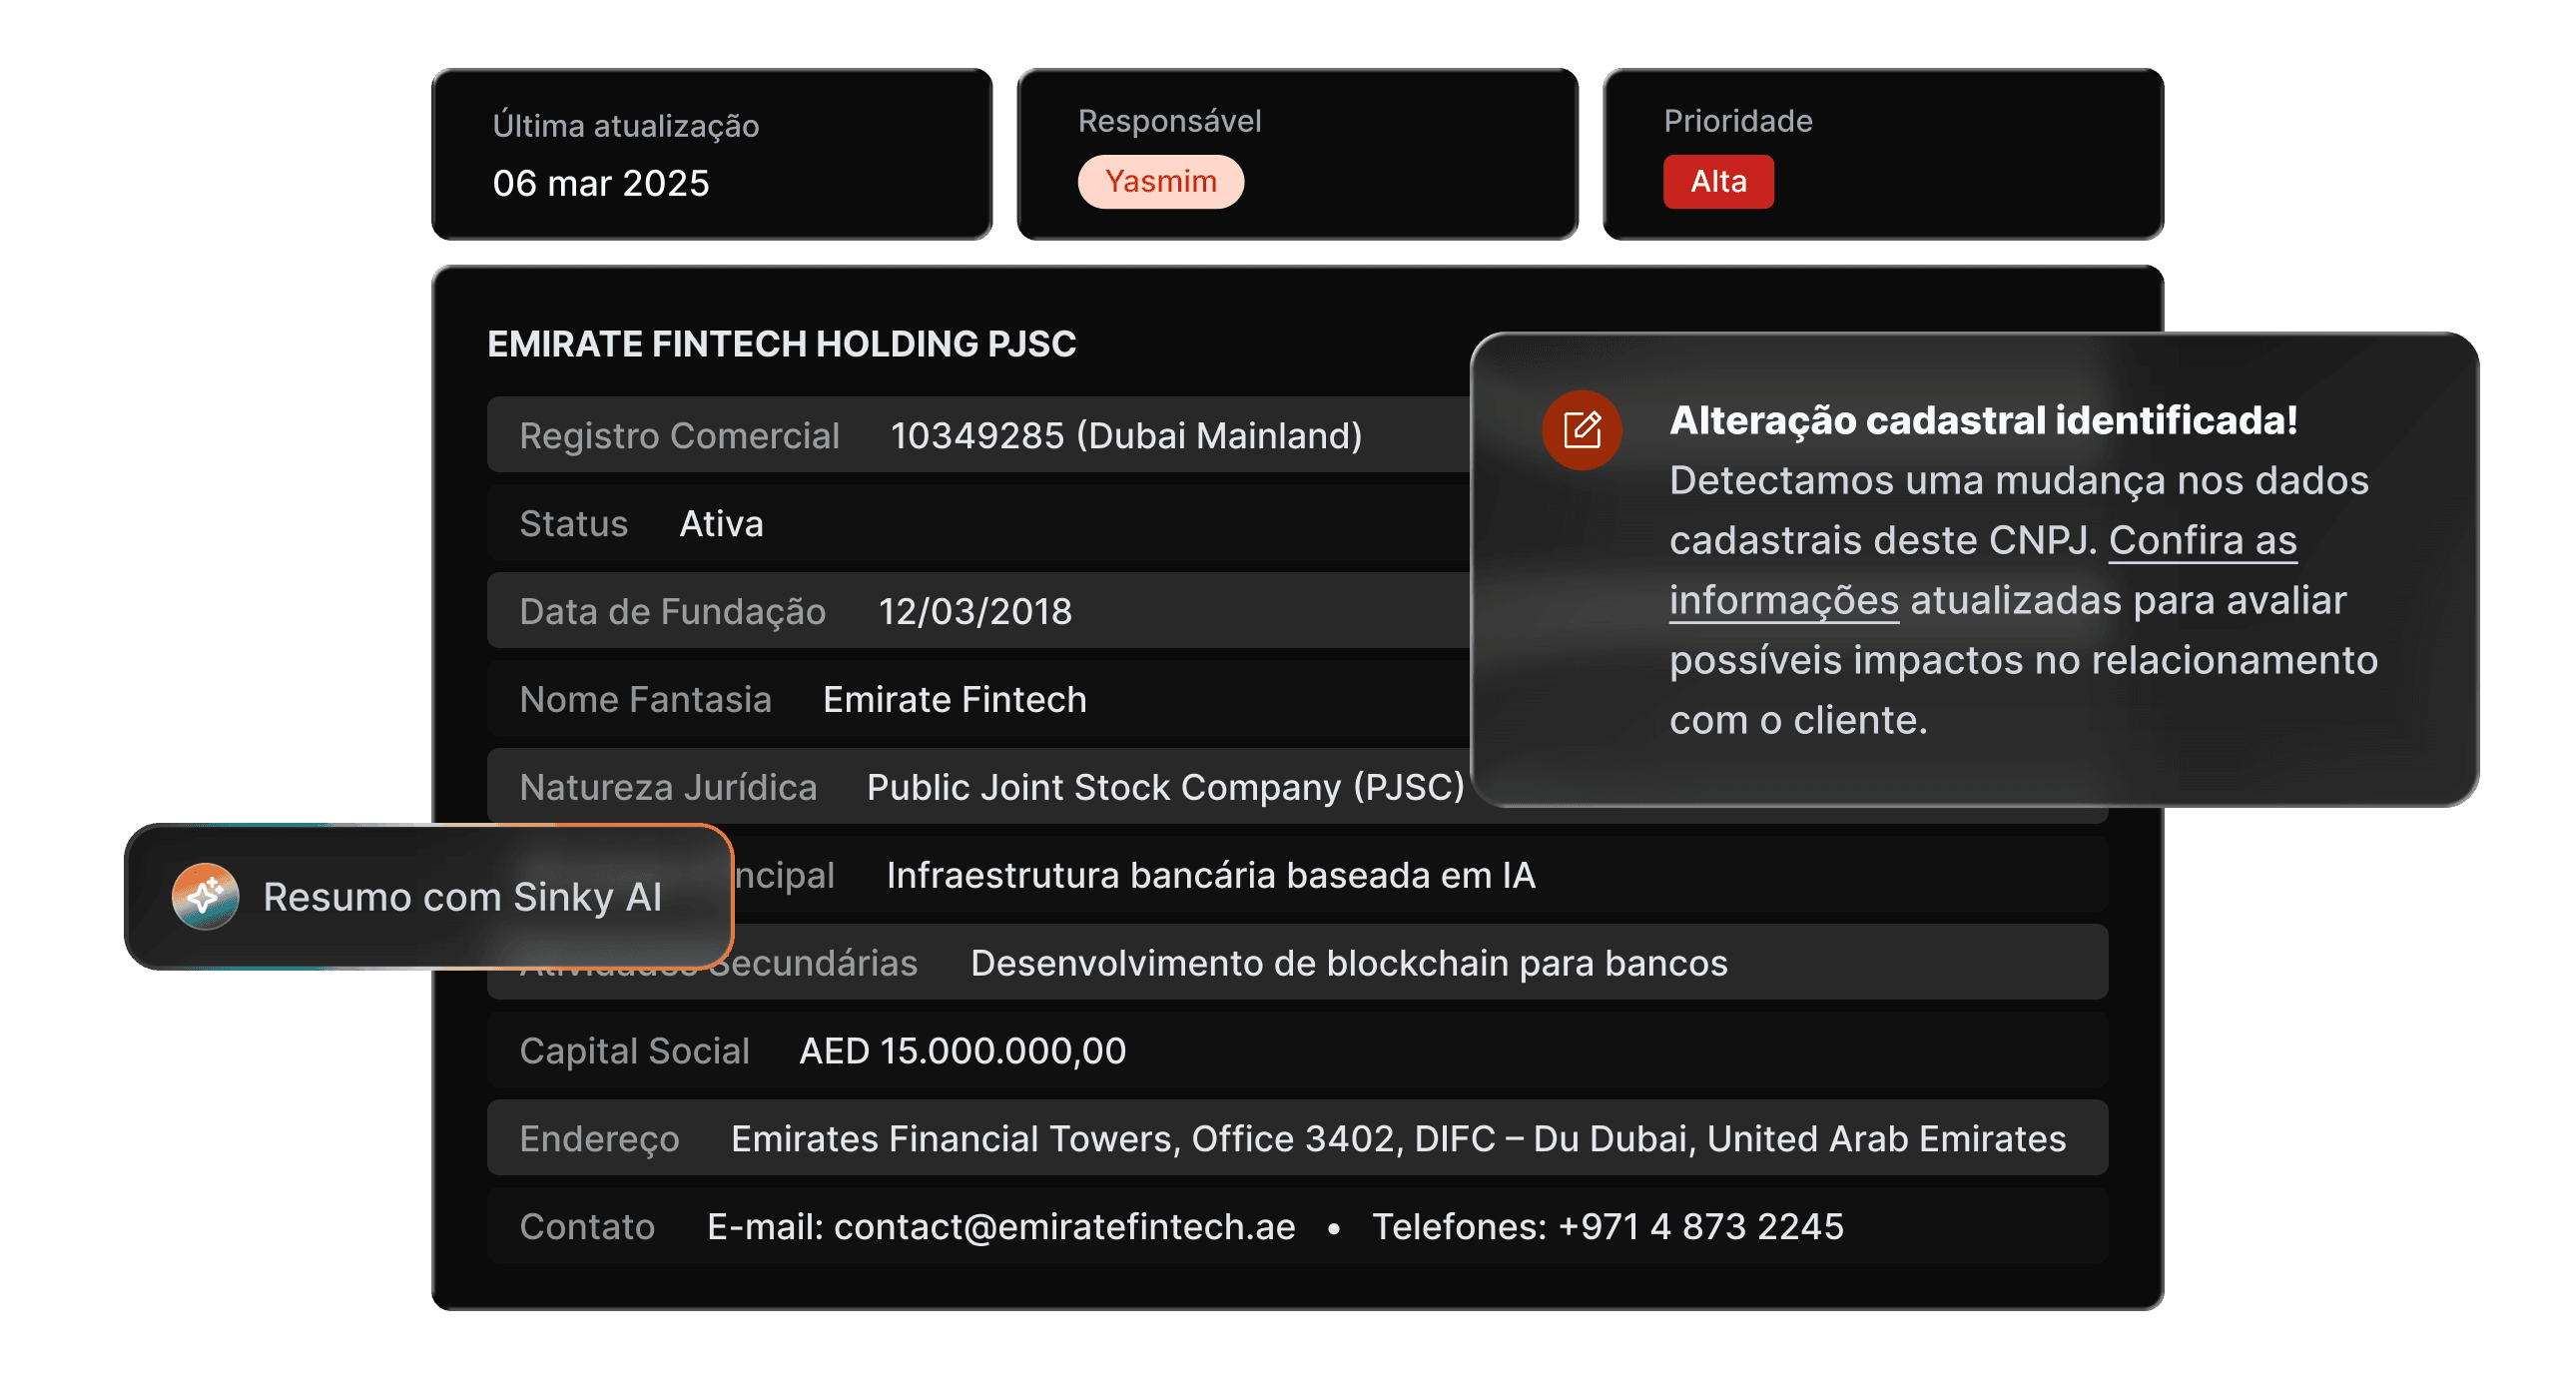Click the orange edit notification icon

tap(1581, 430)
